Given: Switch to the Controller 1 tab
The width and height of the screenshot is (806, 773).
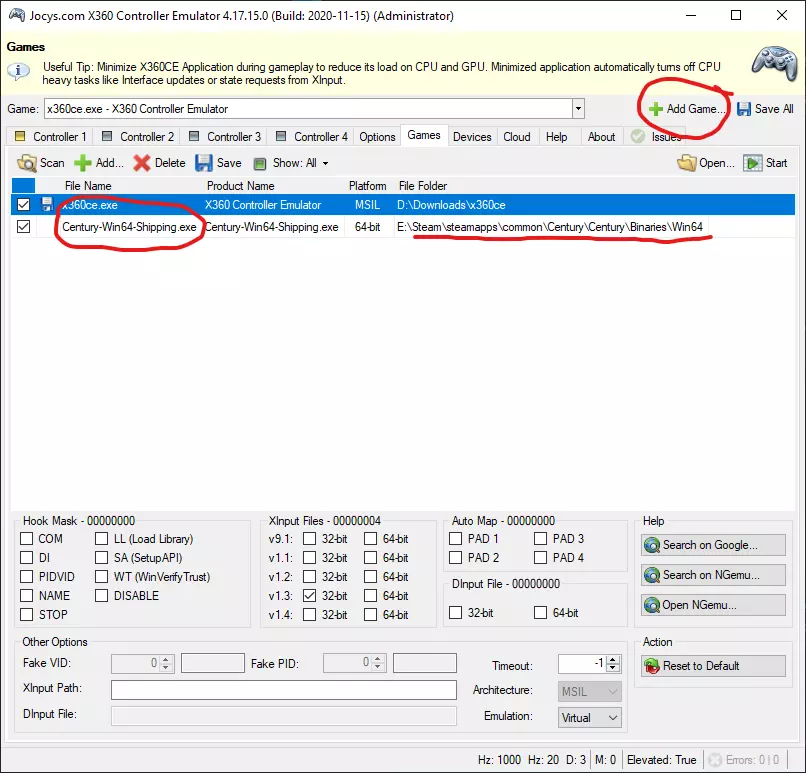Looking at the screenshot, I should [x=50, y=137].
